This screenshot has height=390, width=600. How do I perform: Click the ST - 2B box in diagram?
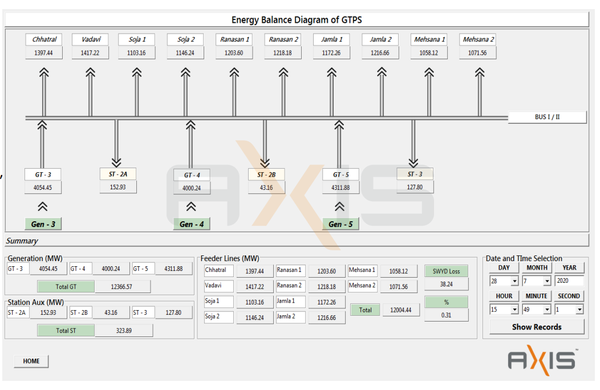tap(266, 175)
